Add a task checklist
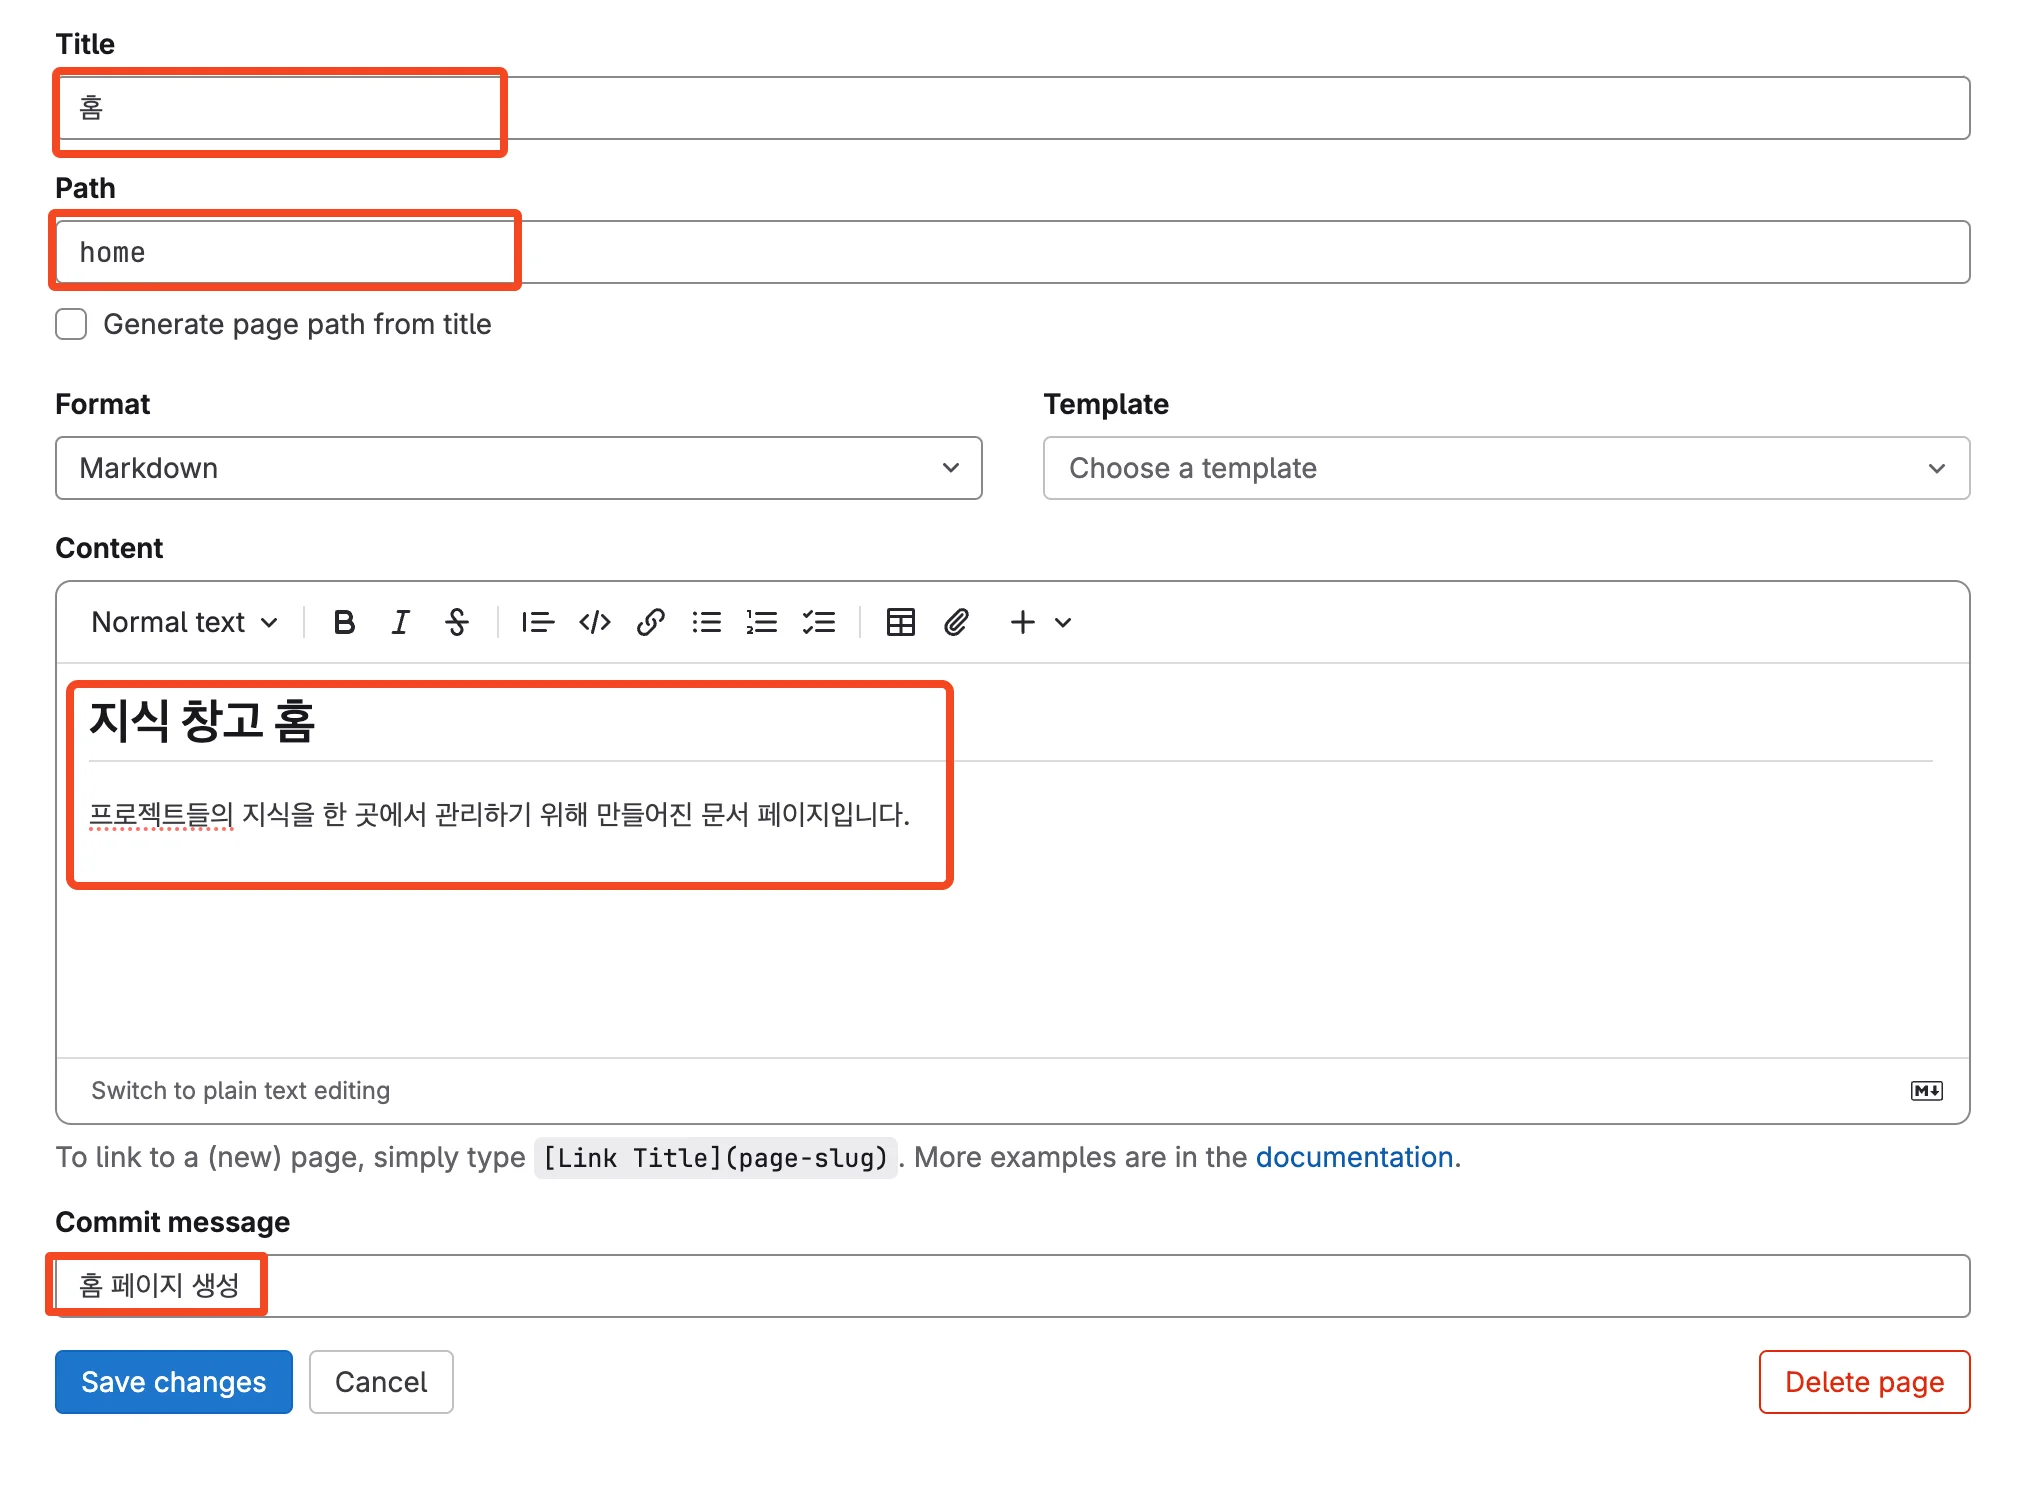 (x=819, y=622)
